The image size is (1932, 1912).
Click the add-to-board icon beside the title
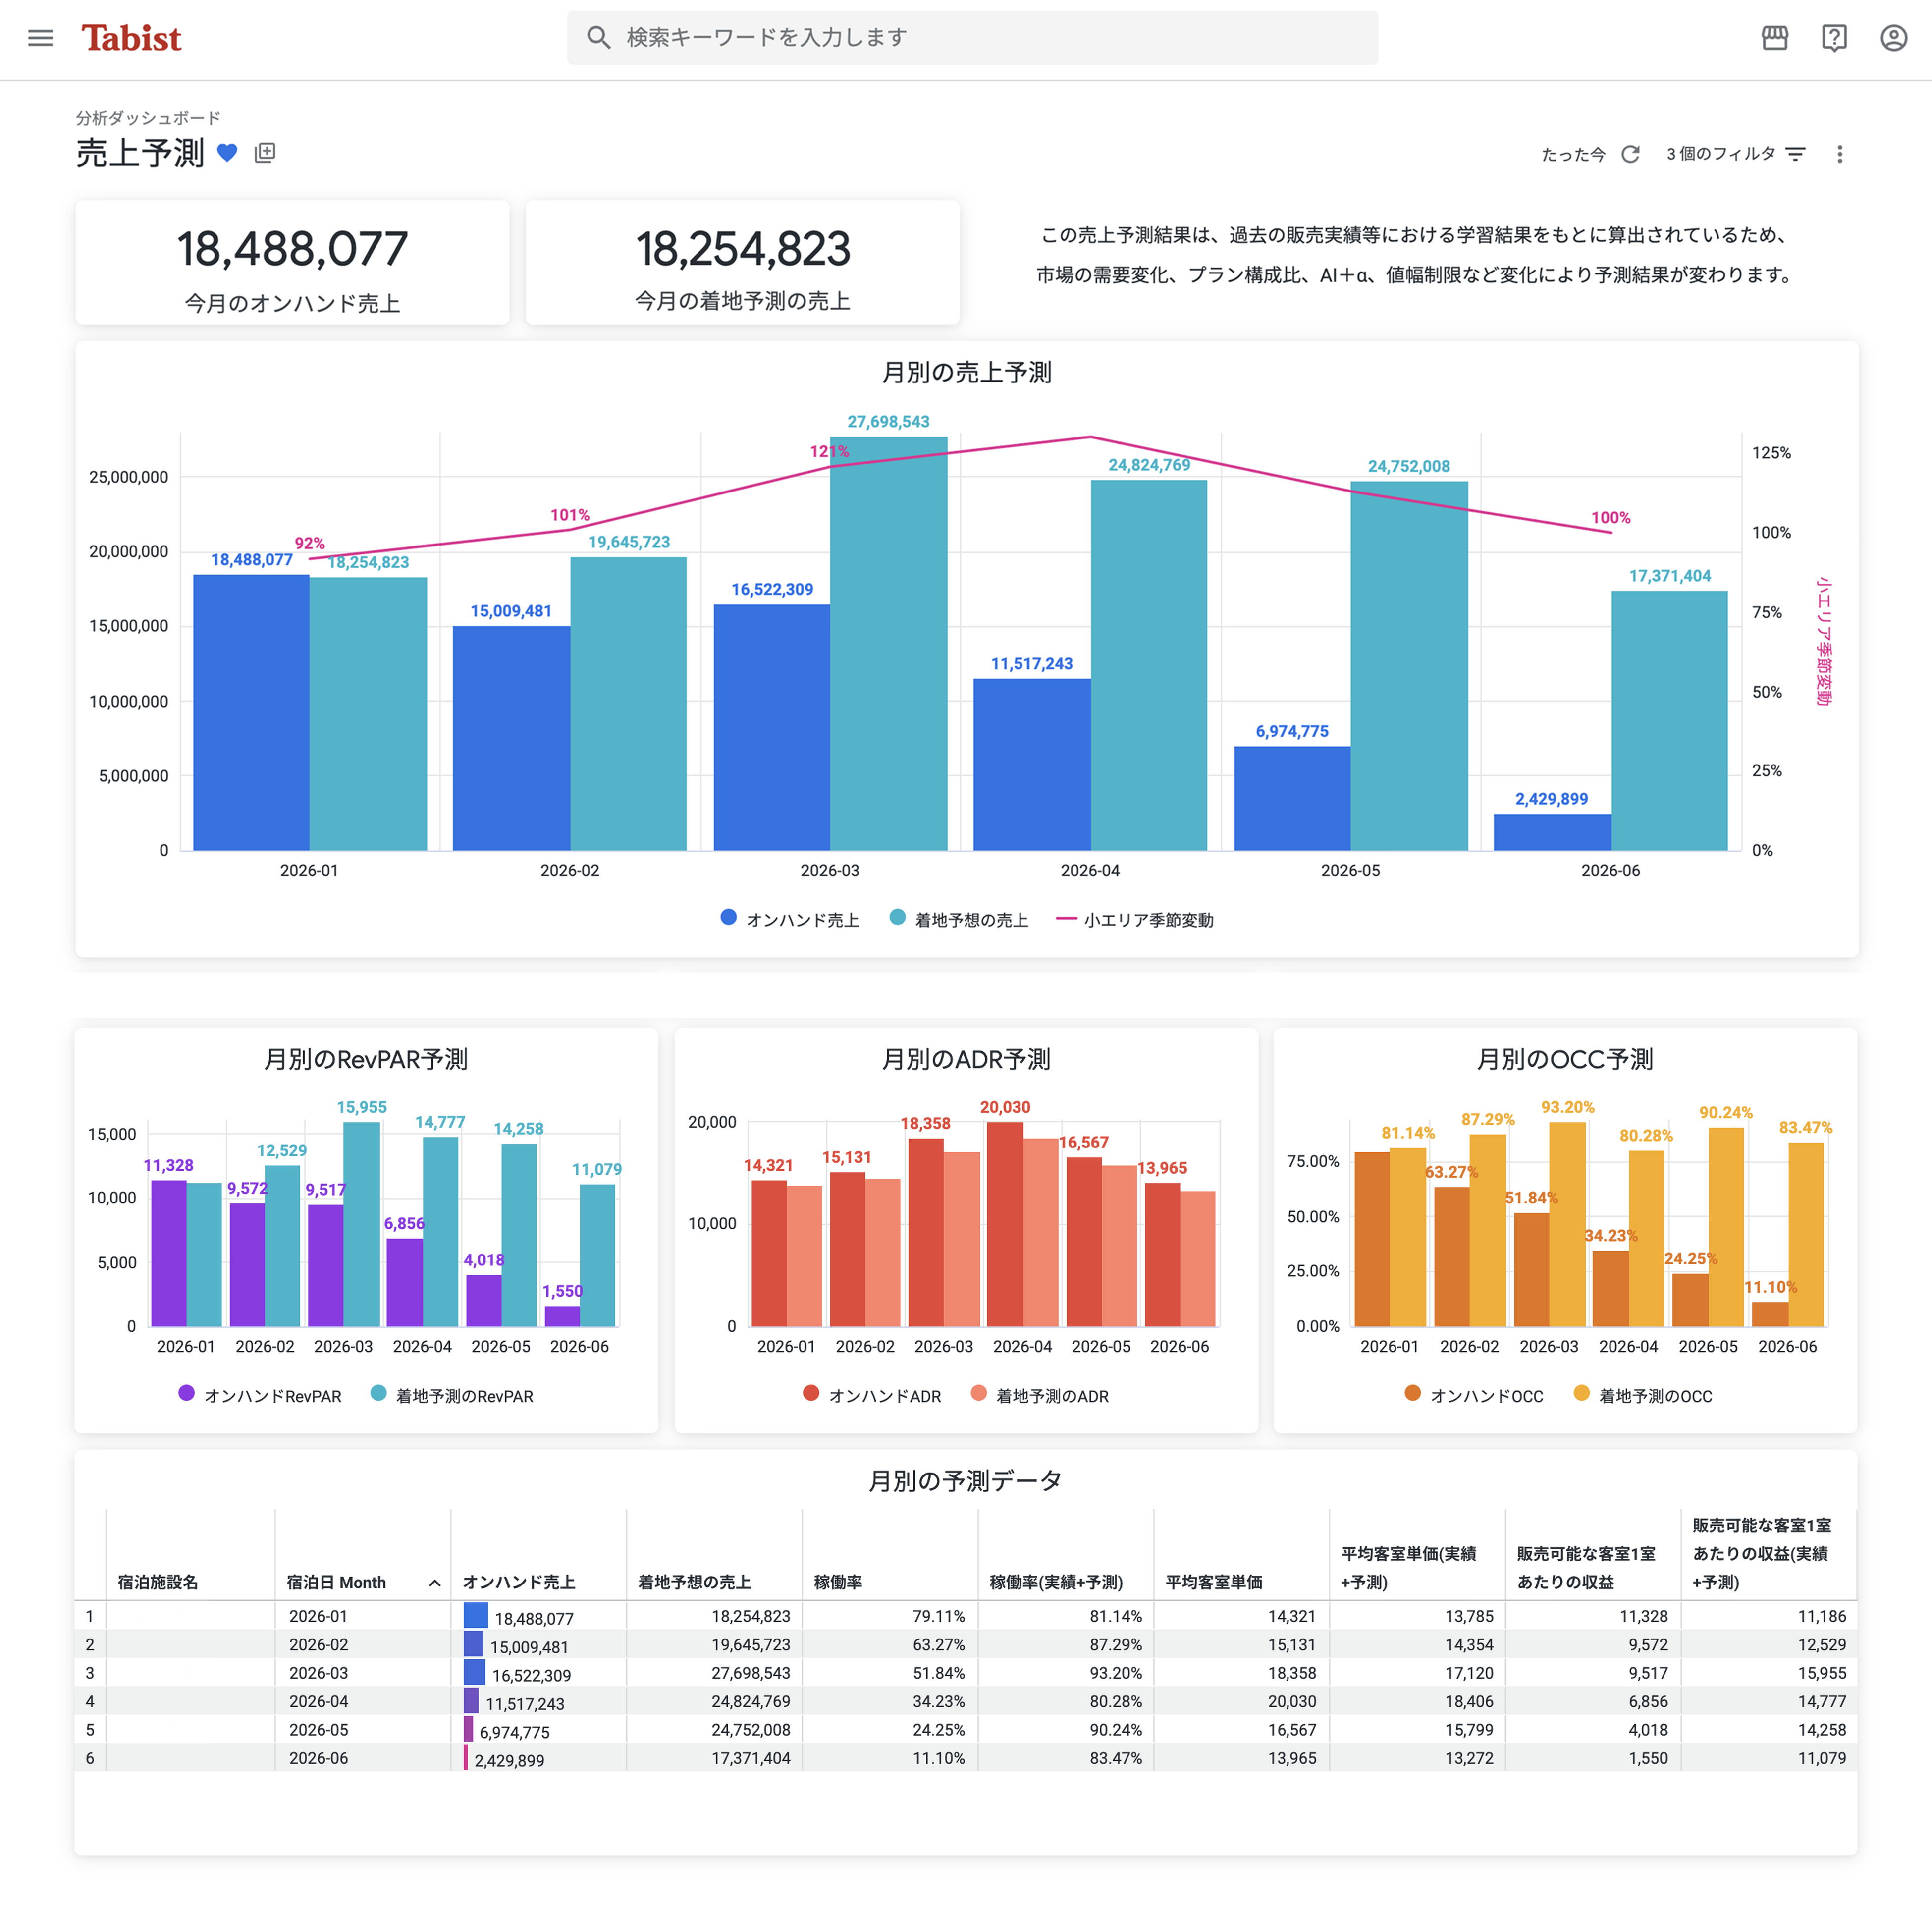tap(265, 153)
